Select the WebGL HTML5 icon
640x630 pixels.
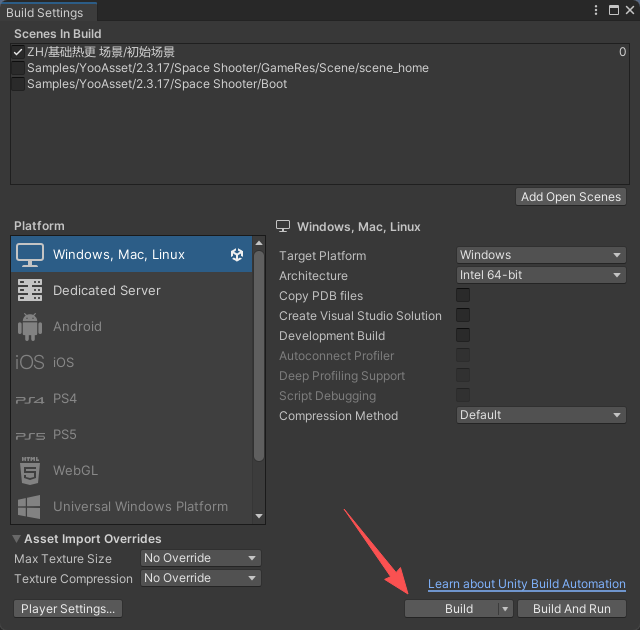(x=30, y=471)
